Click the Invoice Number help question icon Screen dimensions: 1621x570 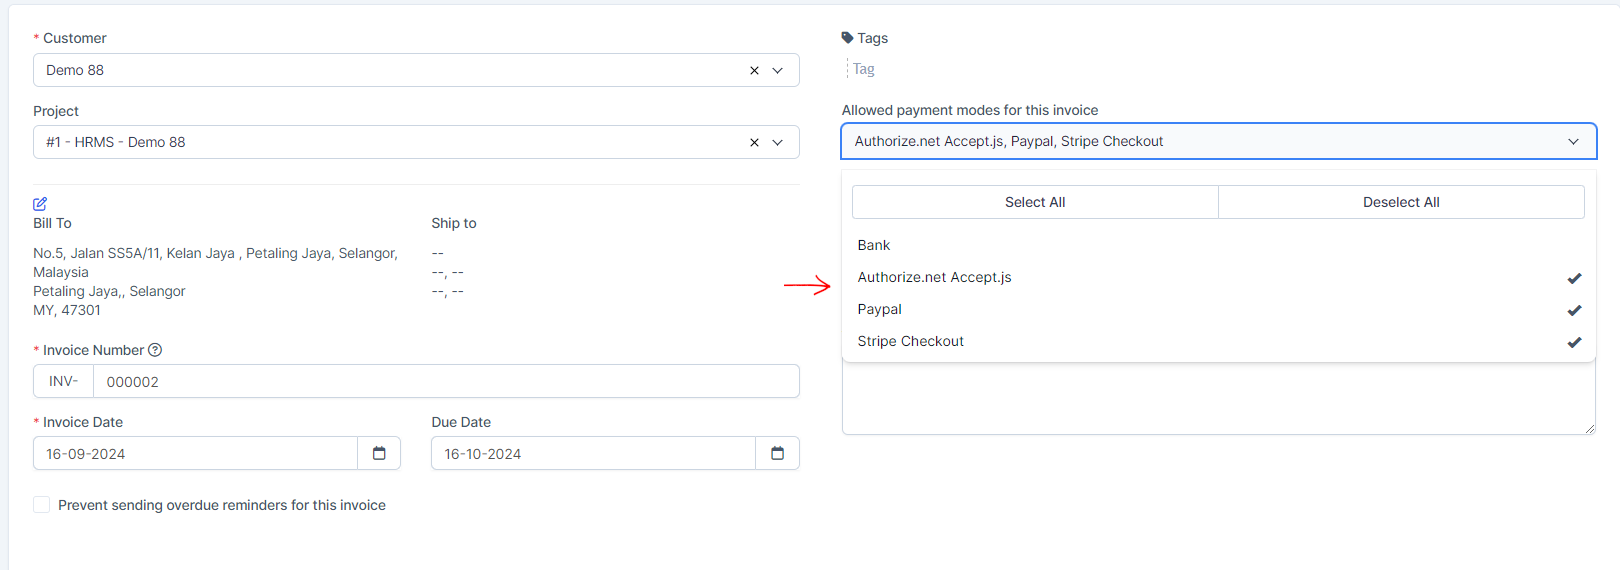pyautogui.click(x=155, y=350)
